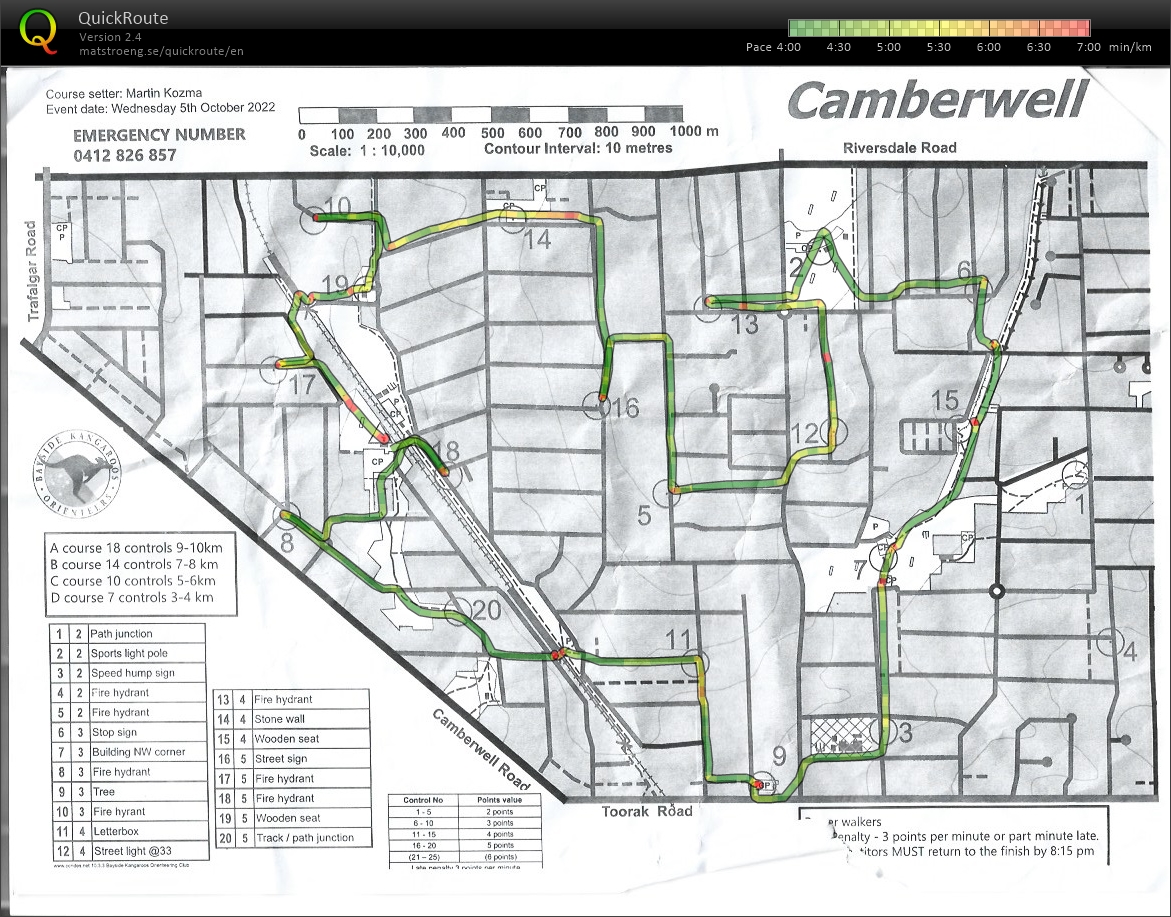Click the Riversdale Road label

tap(899, 148)
